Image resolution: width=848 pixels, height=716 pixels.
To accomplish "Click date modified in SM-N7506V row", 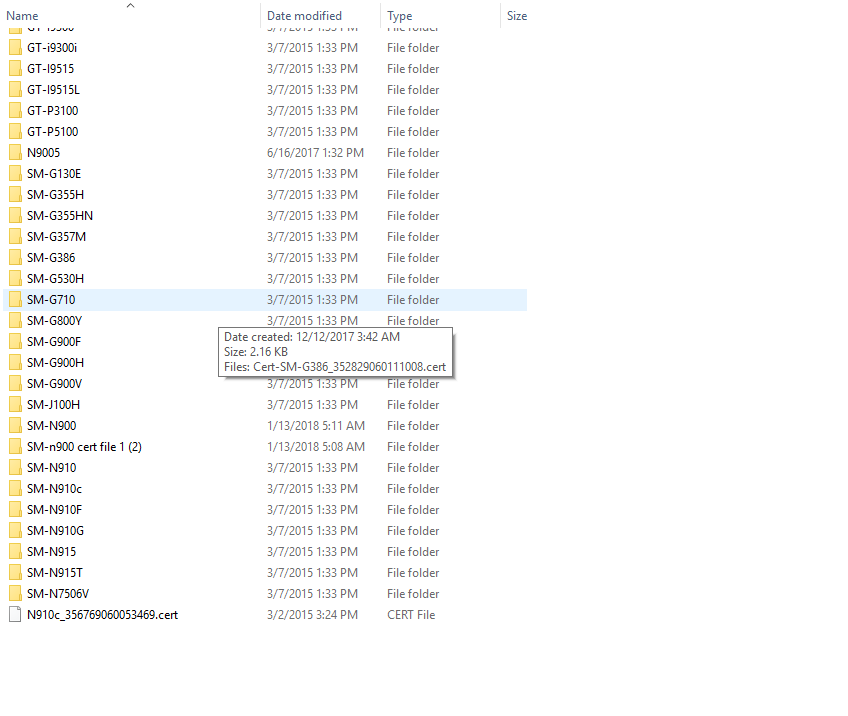I will [312, 594].
